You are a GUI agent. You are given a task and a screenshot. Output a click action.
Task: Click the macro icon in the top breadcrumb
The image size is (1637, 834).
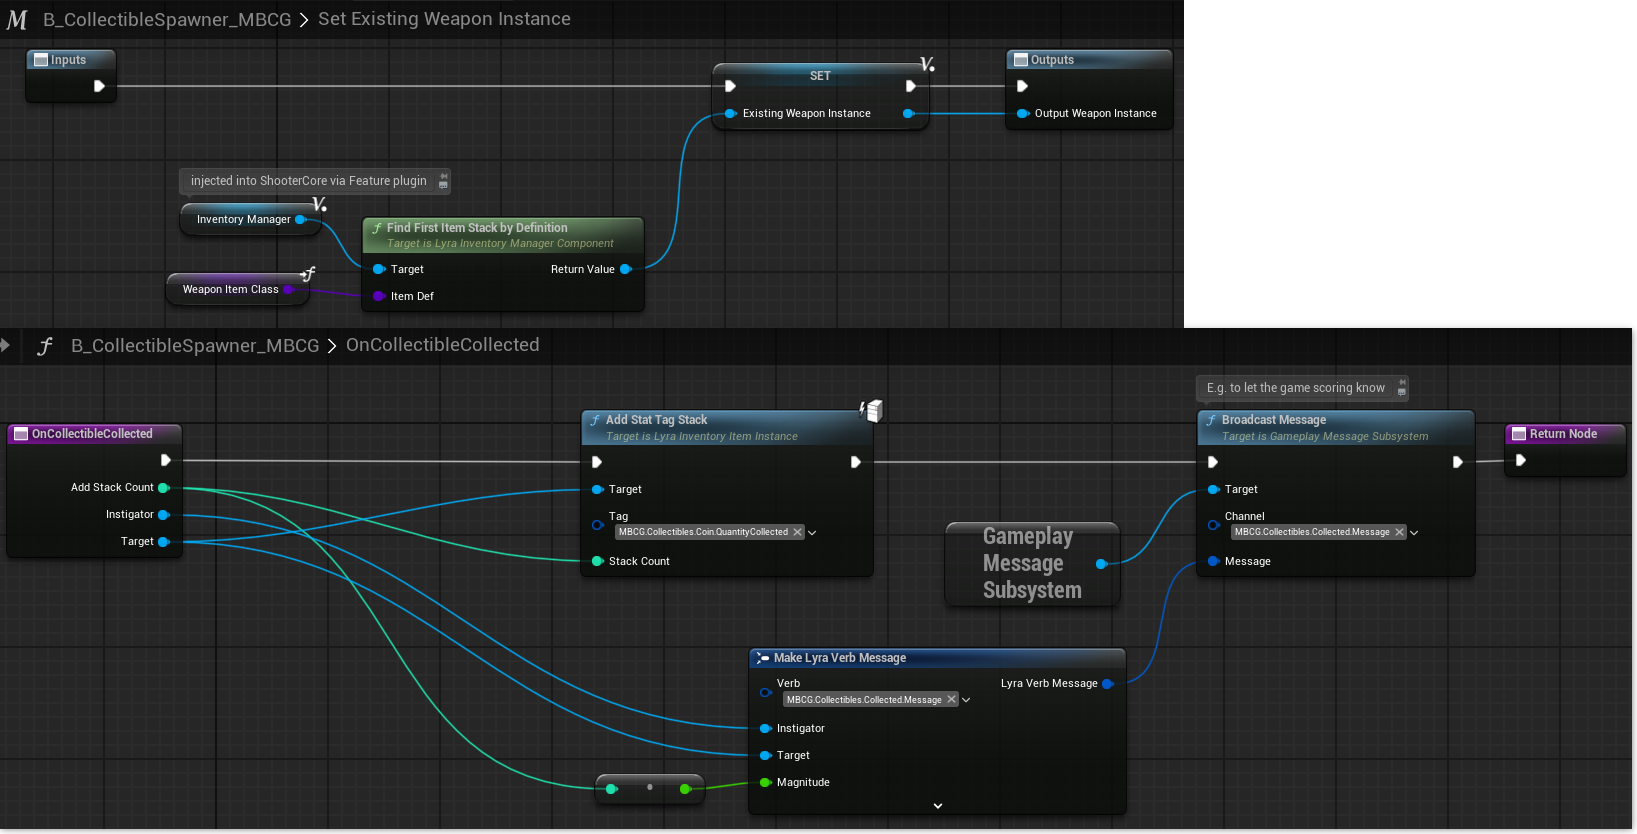(17, 20)
